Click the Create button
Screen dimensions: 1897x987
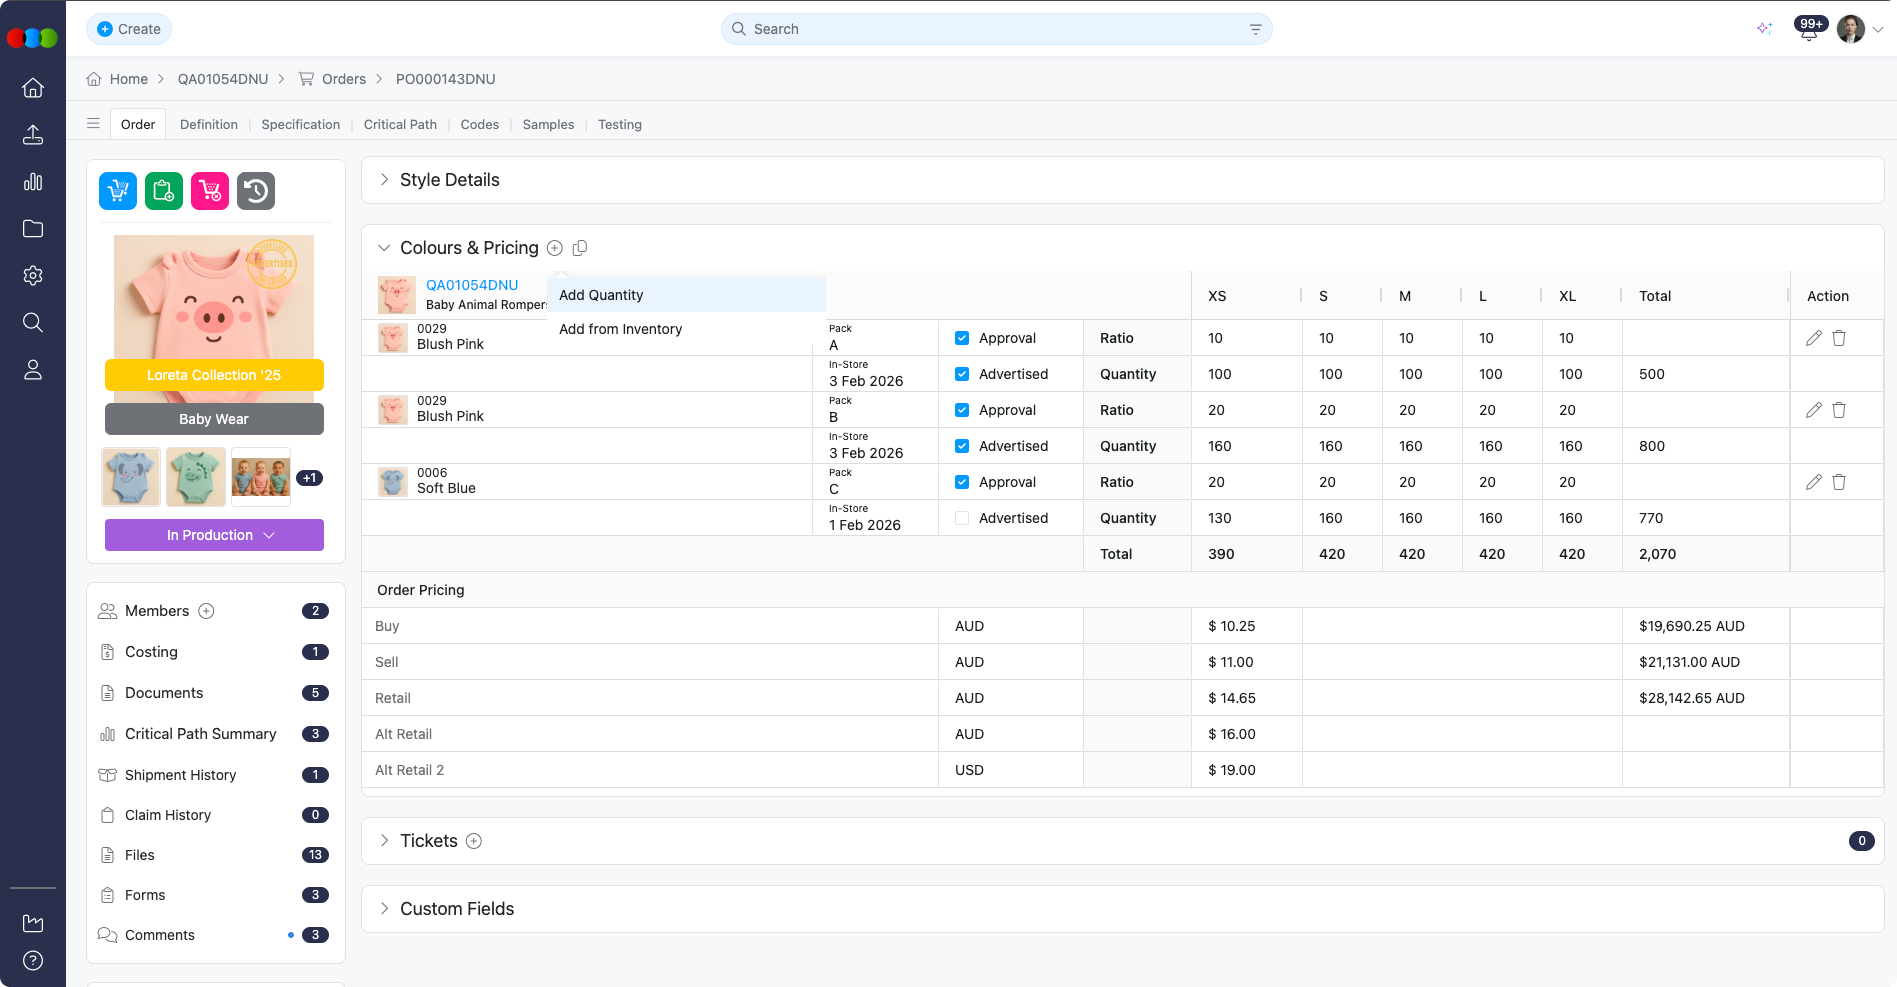(129, 29)
